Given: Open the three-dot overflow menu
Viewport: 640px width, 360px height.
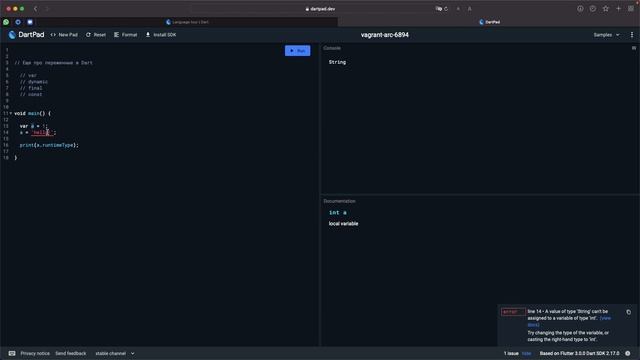Looking at the screenshot, I should point(632,35).
